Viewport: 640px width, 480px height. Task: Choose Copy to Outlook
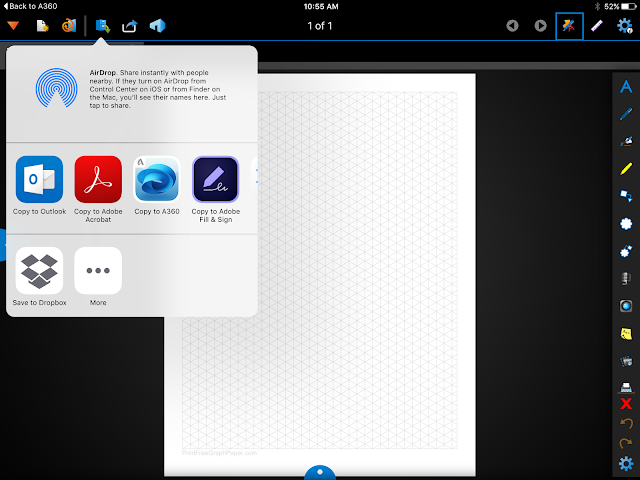tap(39, 184)
